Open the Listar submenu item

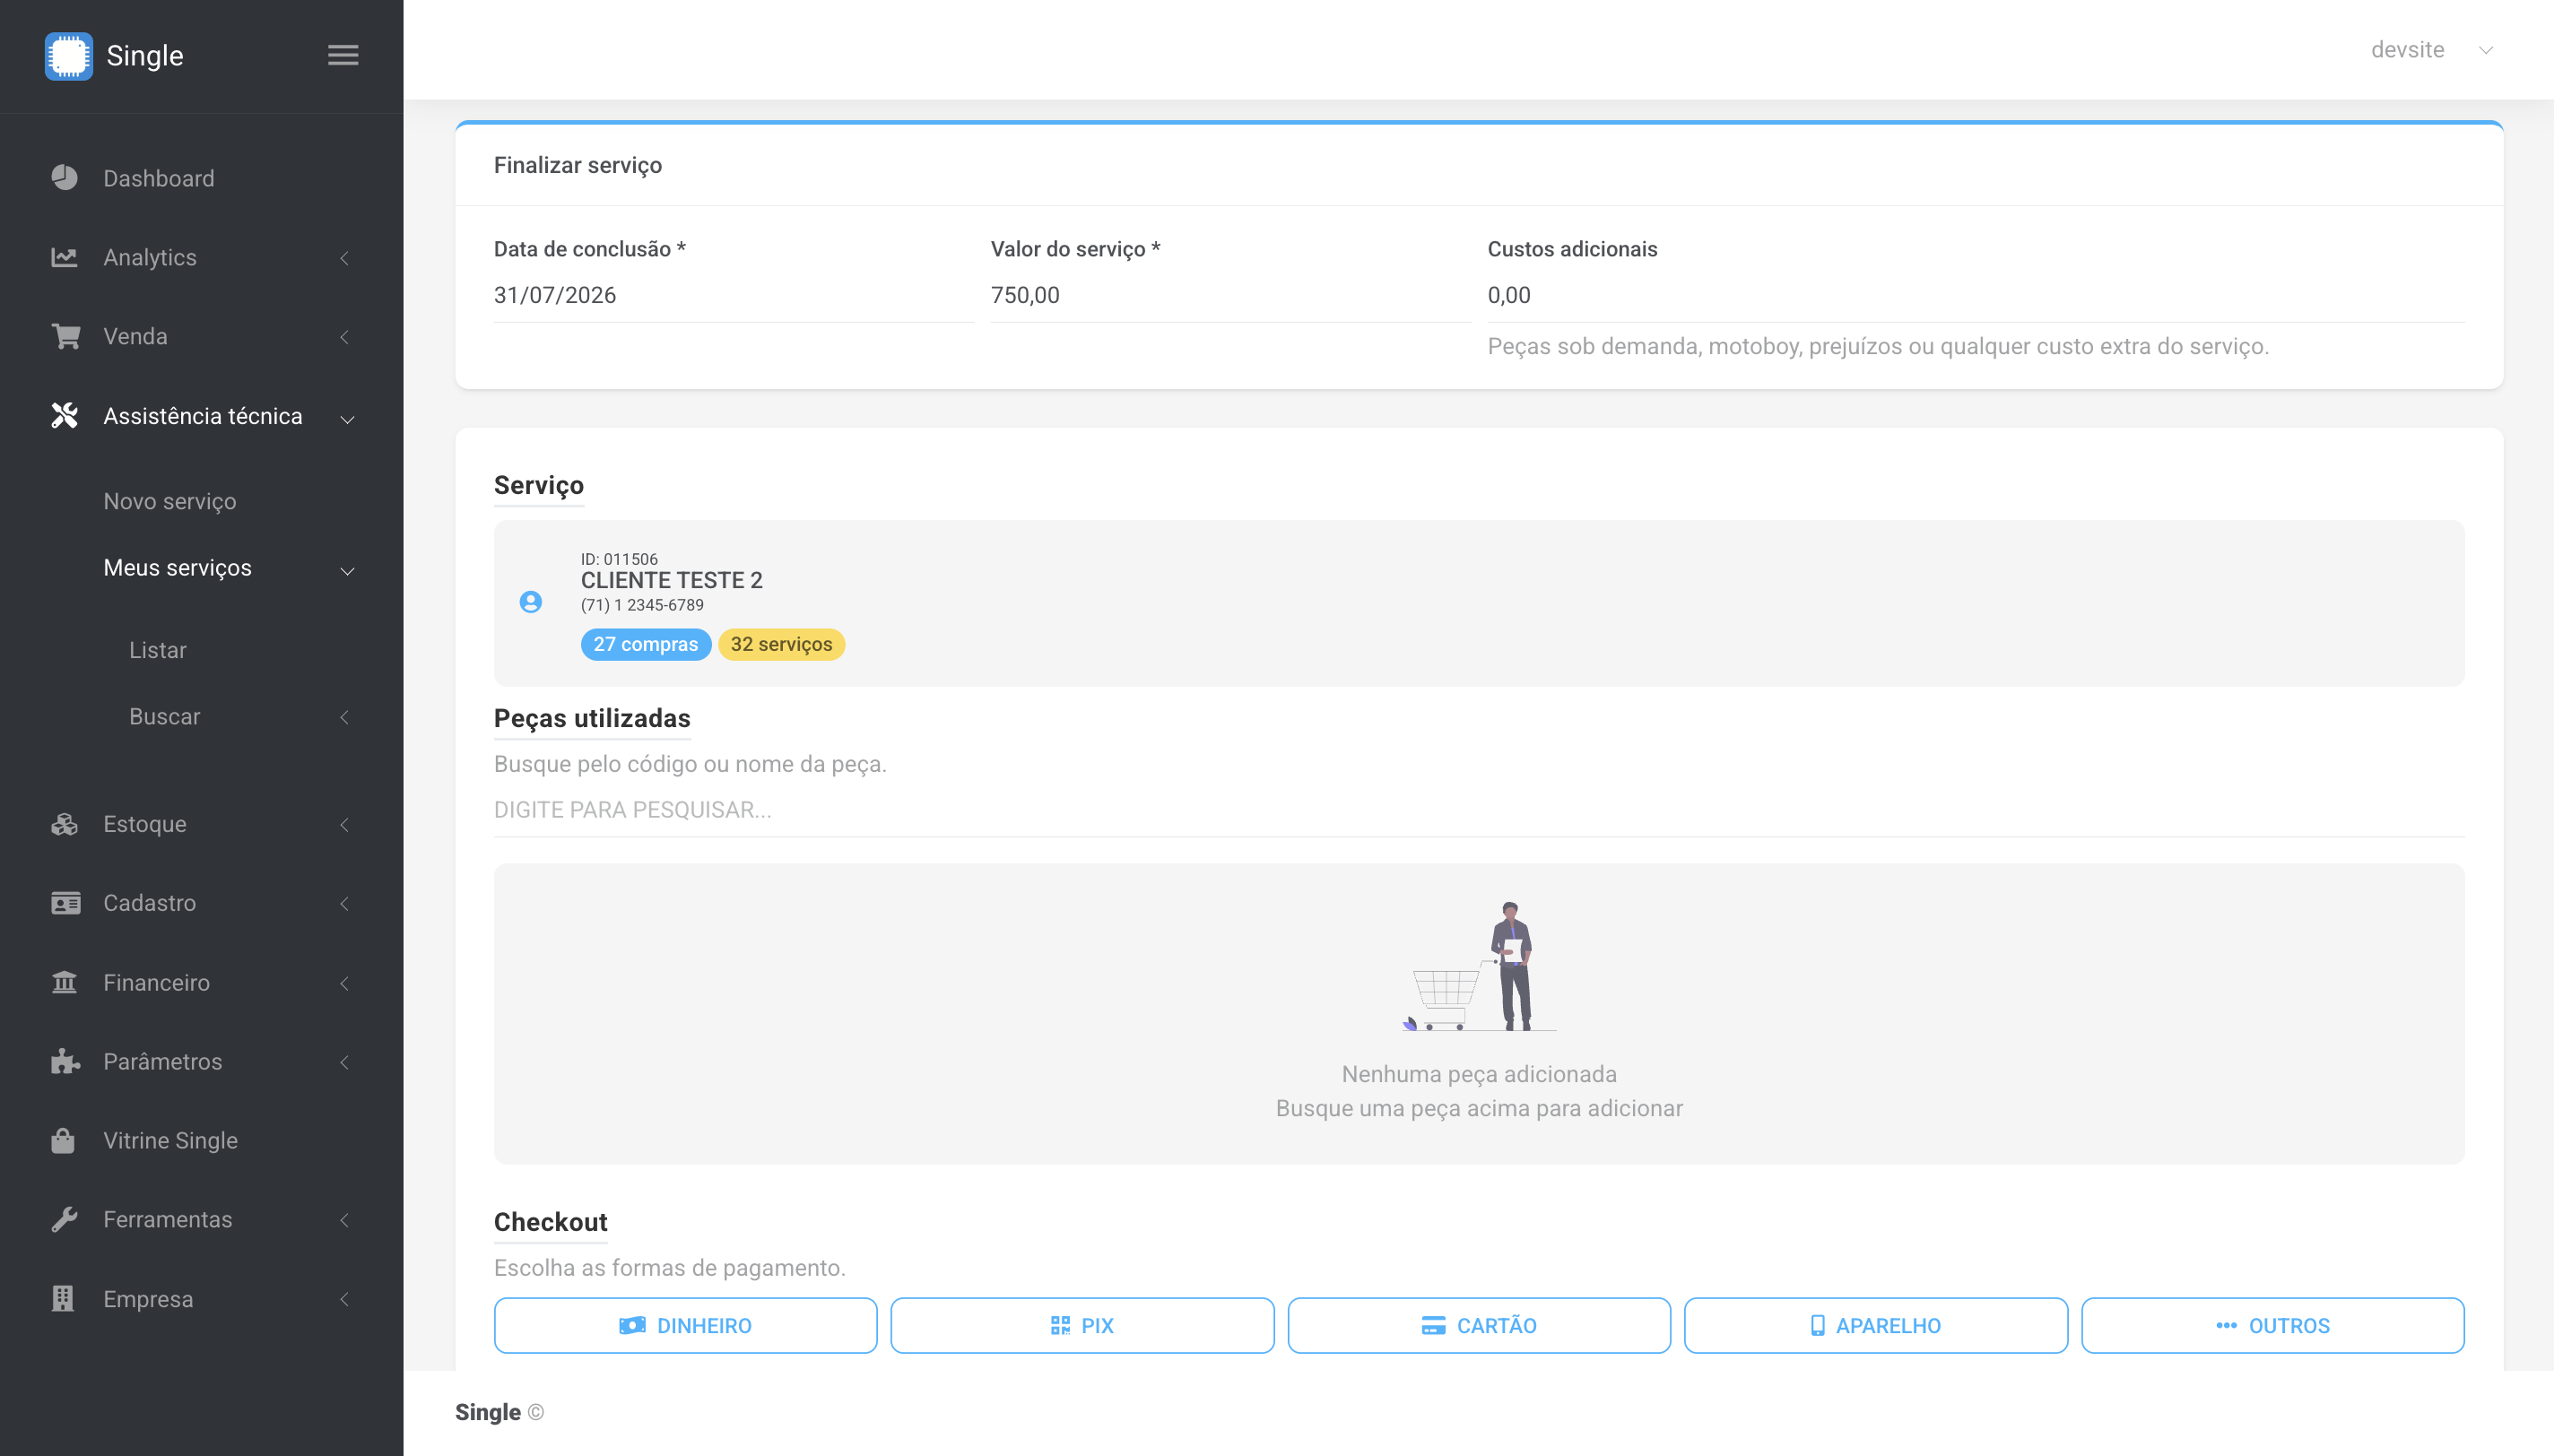158,650
